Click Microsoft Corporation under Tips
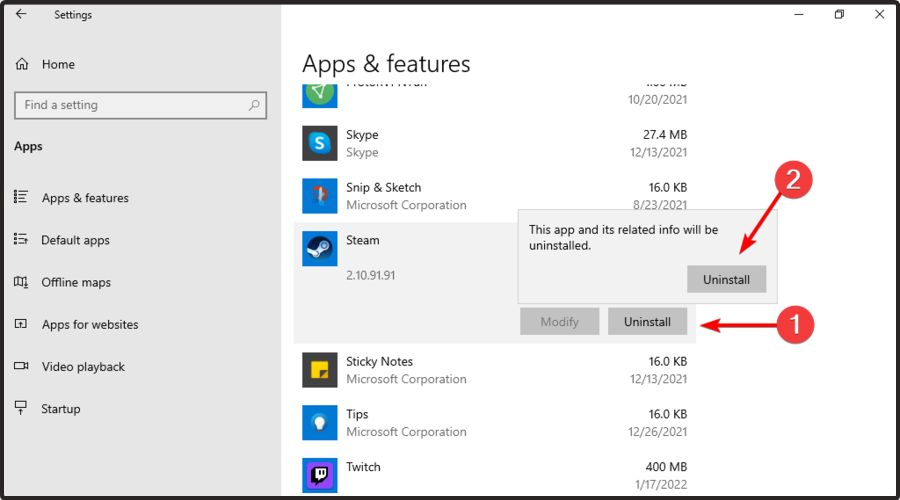900x500 pixels. [x=406, y=432]
